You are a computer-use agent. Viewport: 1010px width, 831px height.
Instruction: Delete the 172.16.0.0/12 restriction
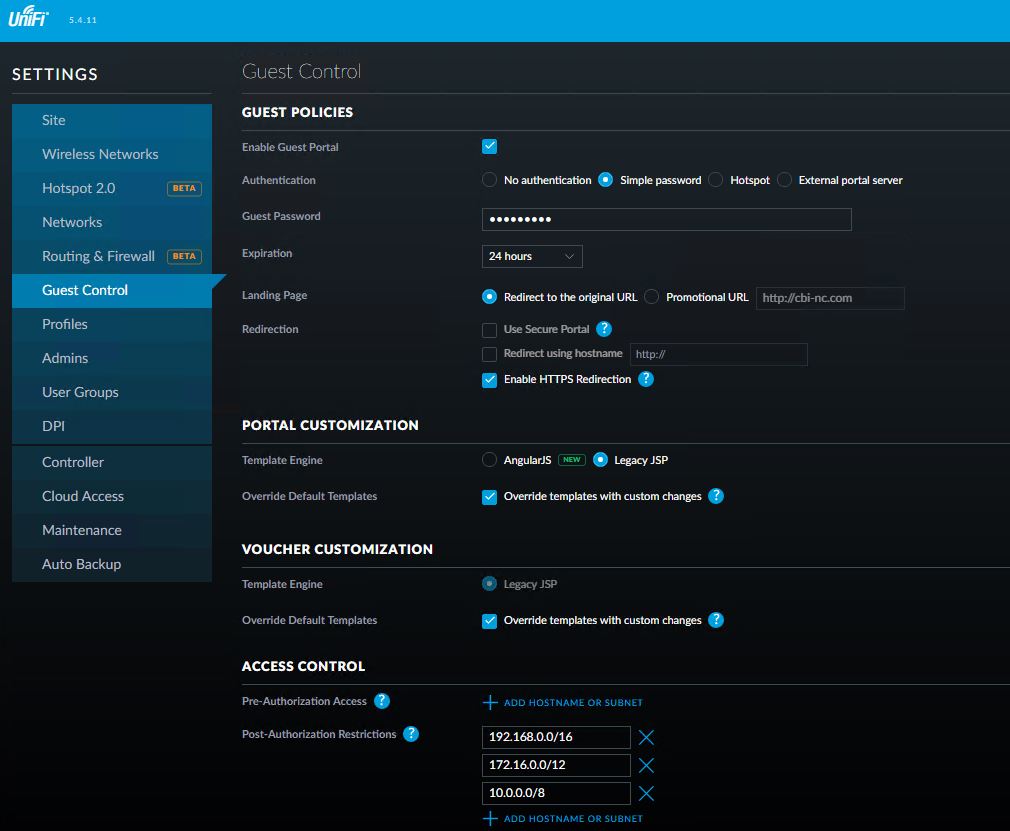[647, 765]
